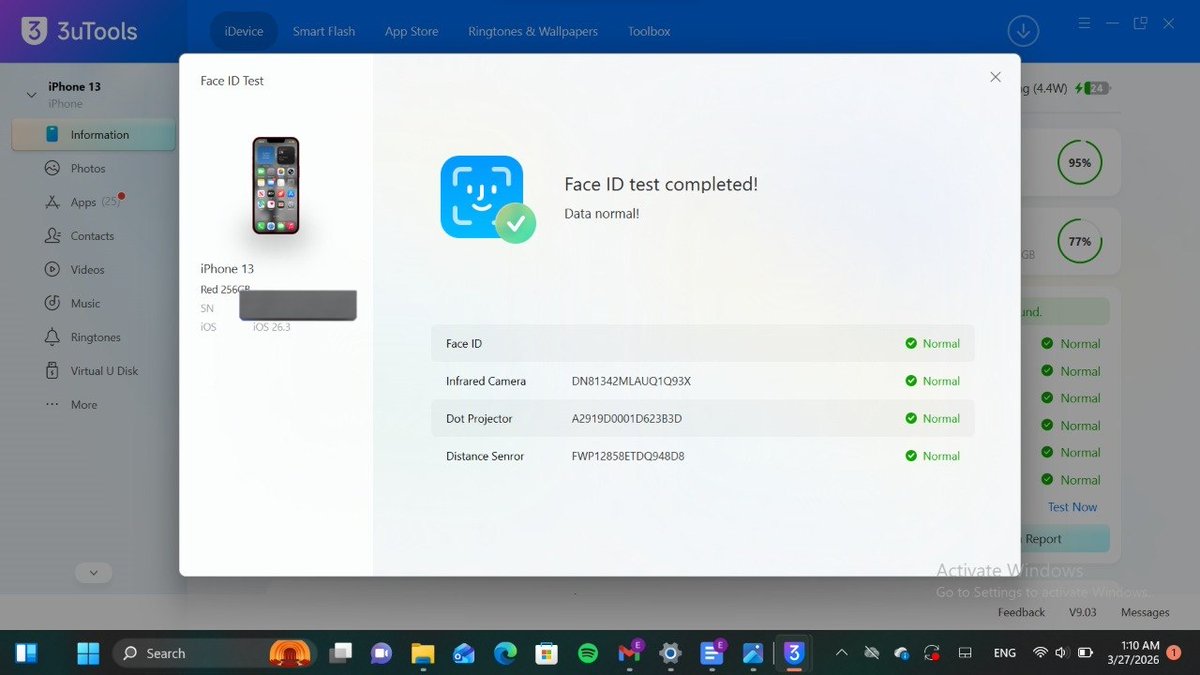
Task: Click the 95% circular gauge
Action: click(x=1079, y=162)
